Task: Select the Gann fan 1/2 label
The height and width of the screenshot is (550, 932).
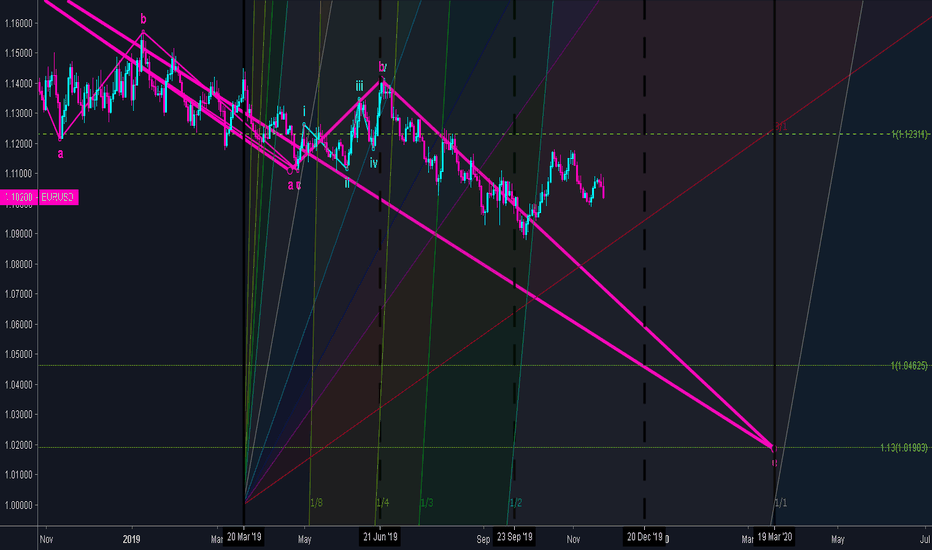Action: (516, 502)
